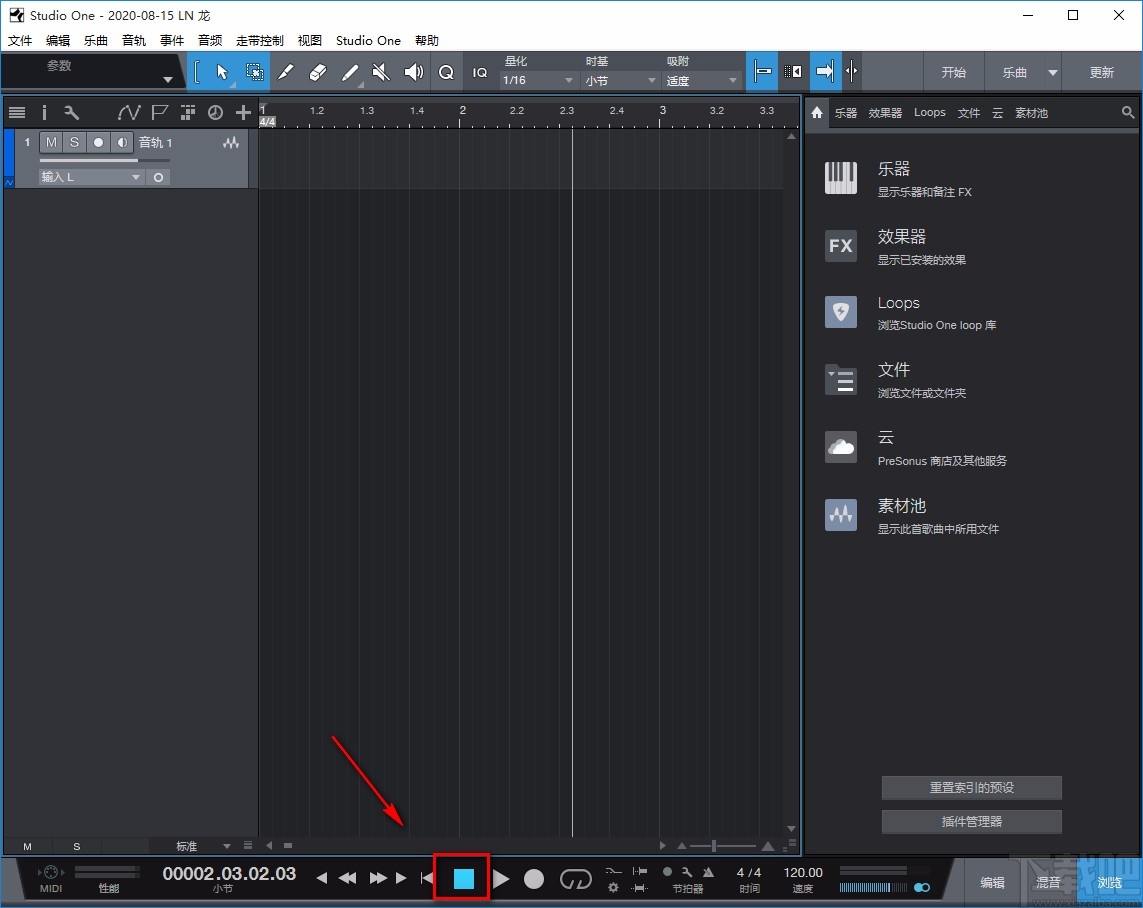
Task: Show automation curve icon
Action: [128, 112]
